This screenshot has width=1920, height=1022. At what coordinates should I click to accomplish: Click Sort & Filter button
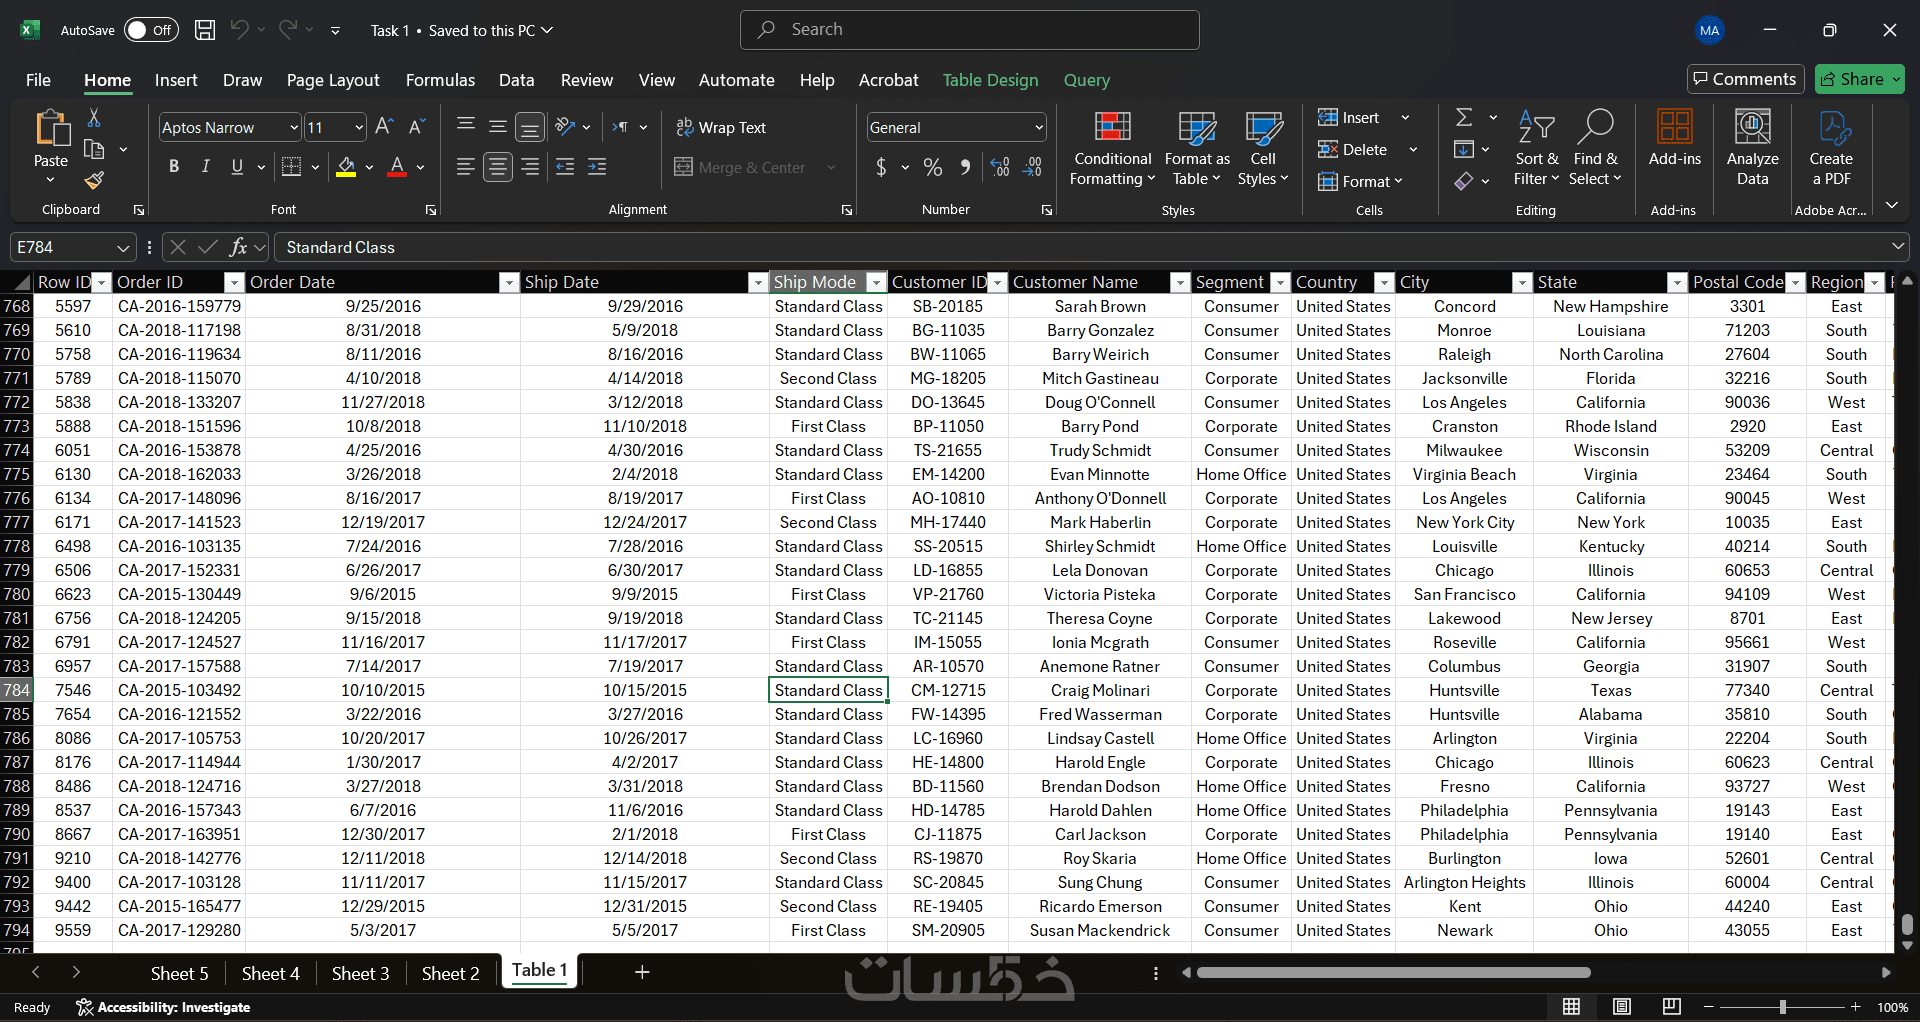(1536, 148)
